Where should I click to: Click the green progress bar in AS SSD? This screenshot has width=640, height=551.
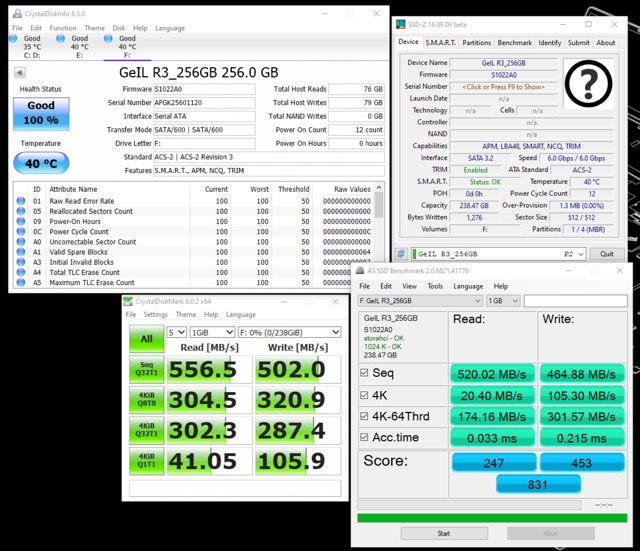494,518
